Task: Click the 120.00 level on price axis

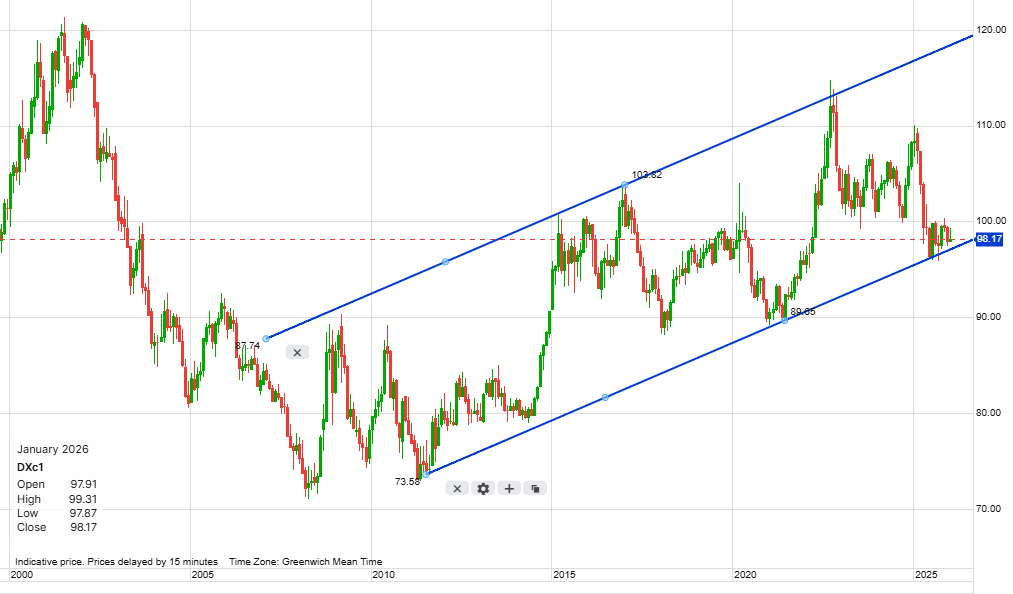Action: (x=989, y=30)
